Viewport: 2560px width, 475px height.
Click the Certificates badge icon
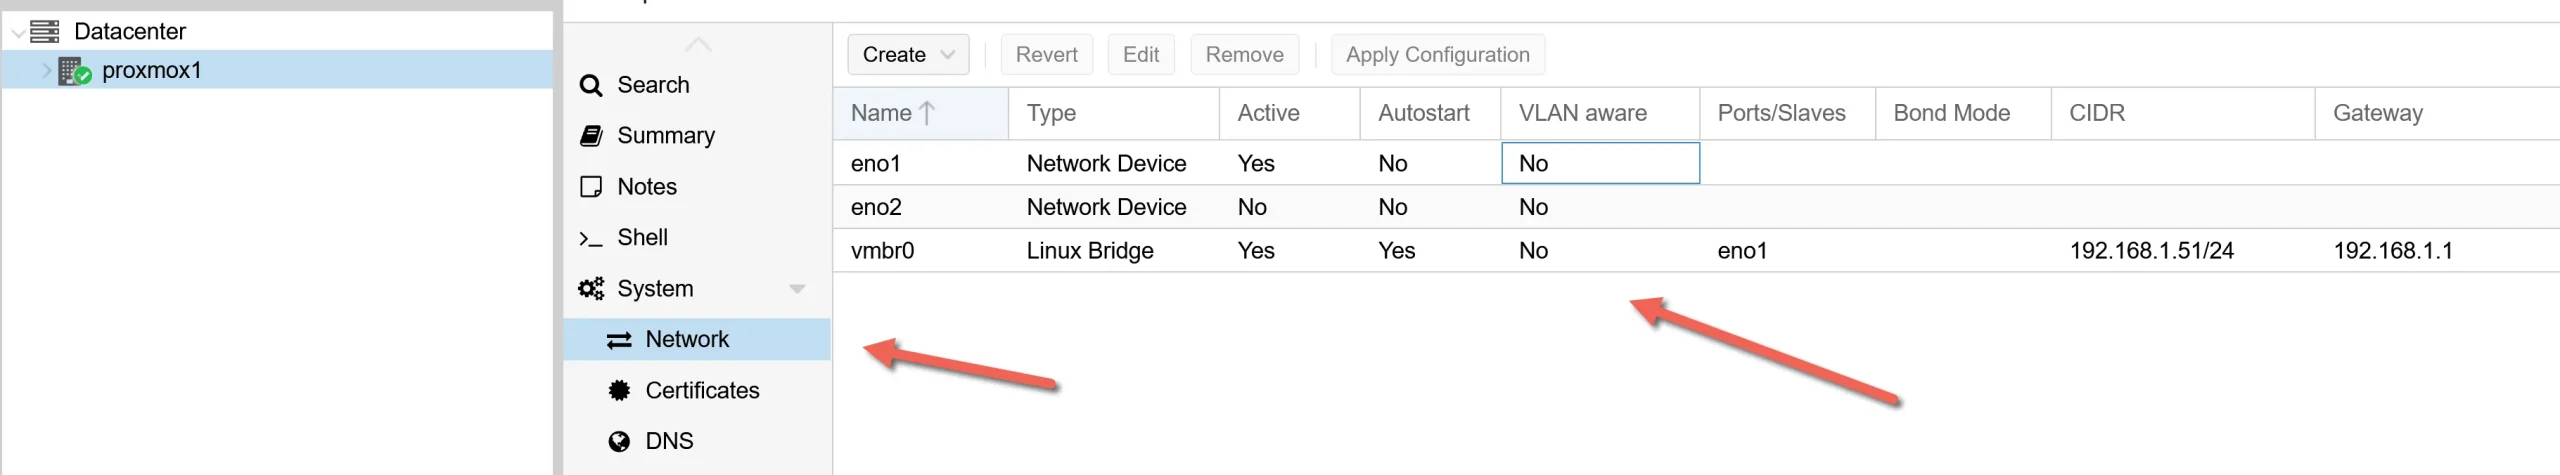(x=619, y=391)
